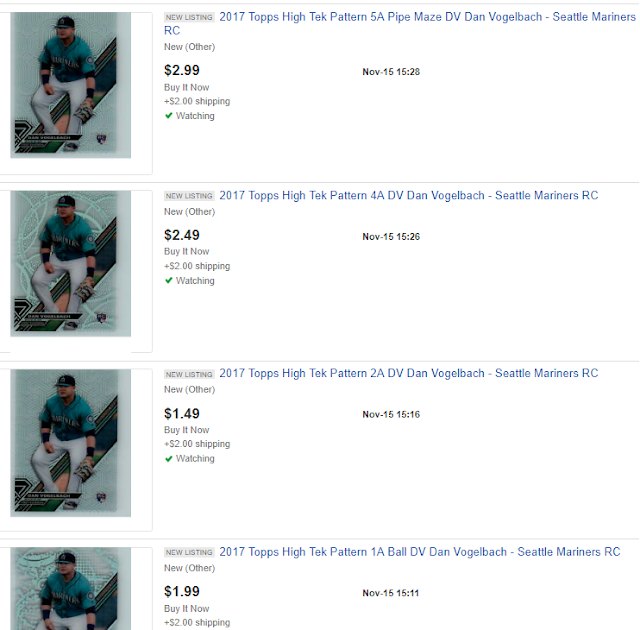Click the New Listing badge on the 2A item

coord(189,374)
